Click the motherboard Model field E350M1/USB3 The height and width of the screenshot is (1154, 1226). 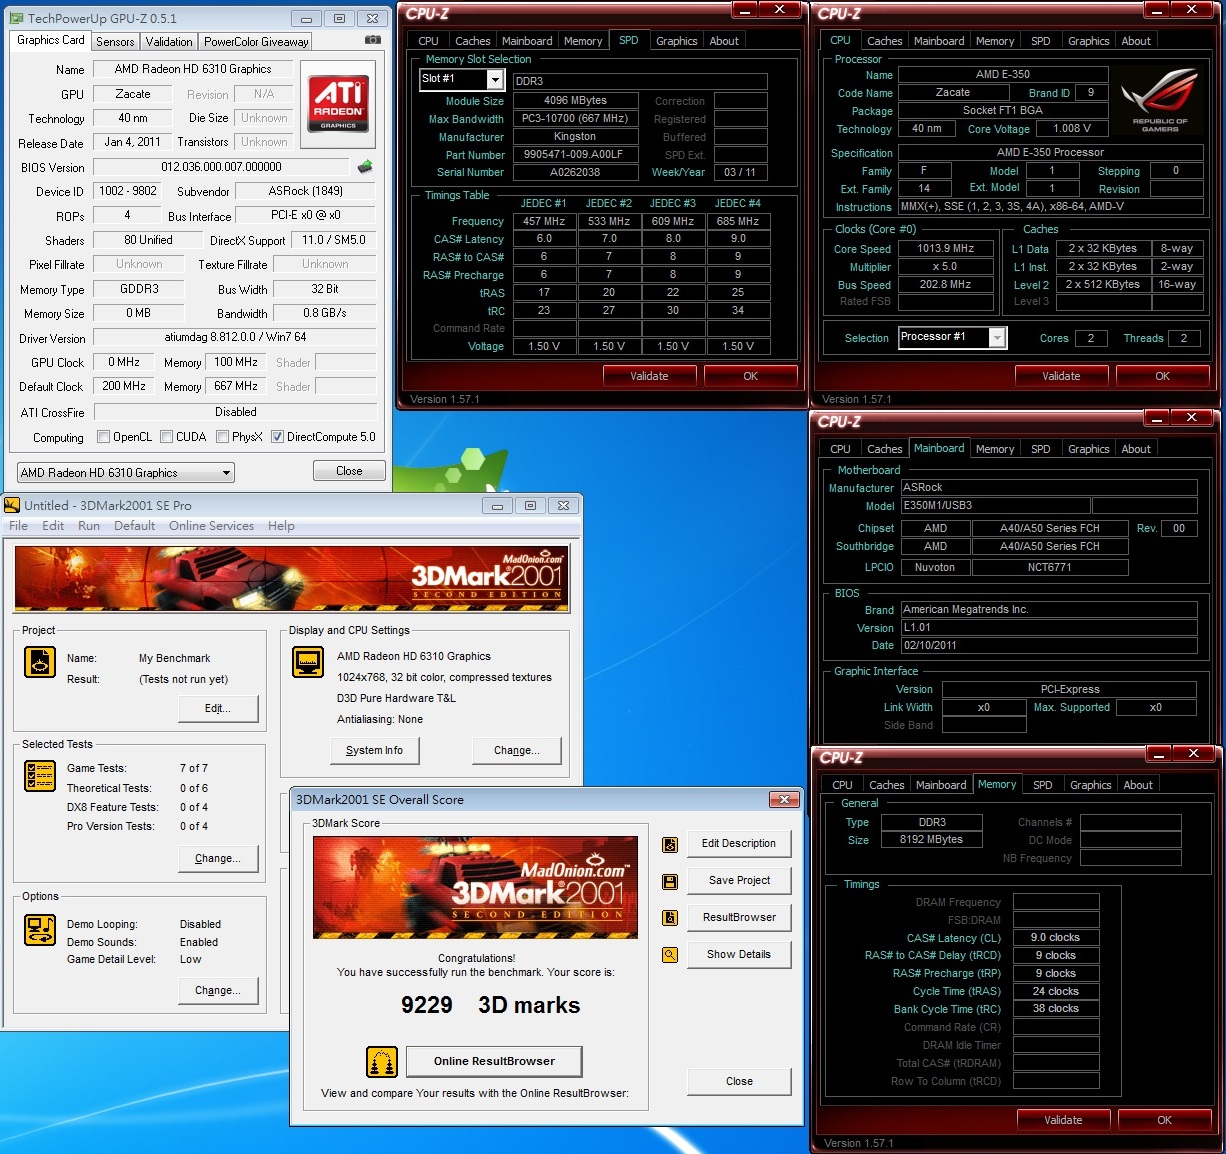pos(994,505)
